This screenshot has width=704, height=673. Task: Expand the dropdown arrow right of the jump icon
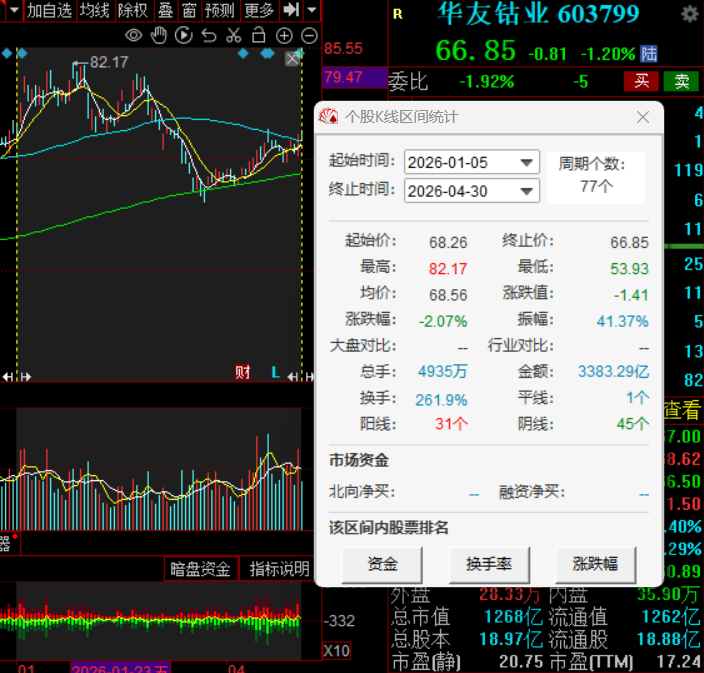(312, 10)
